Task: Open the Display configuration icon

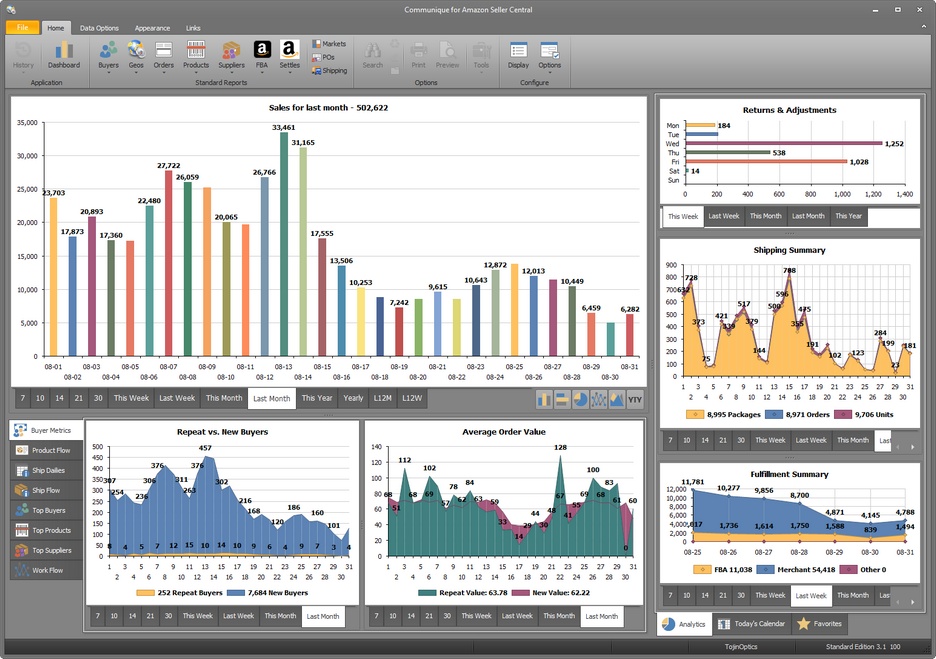Action: [518, 55]
